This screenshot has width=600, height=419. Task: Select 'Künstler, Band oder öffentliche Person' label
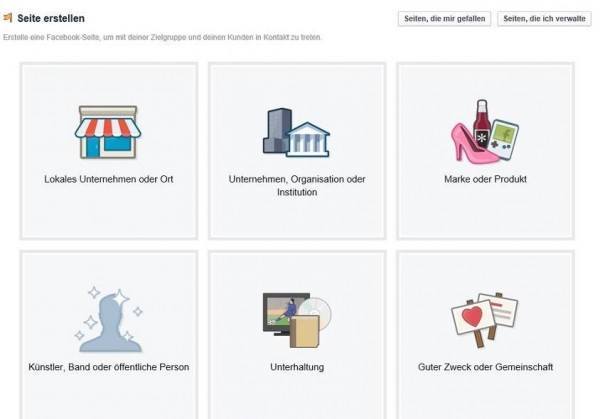[109, 367]
